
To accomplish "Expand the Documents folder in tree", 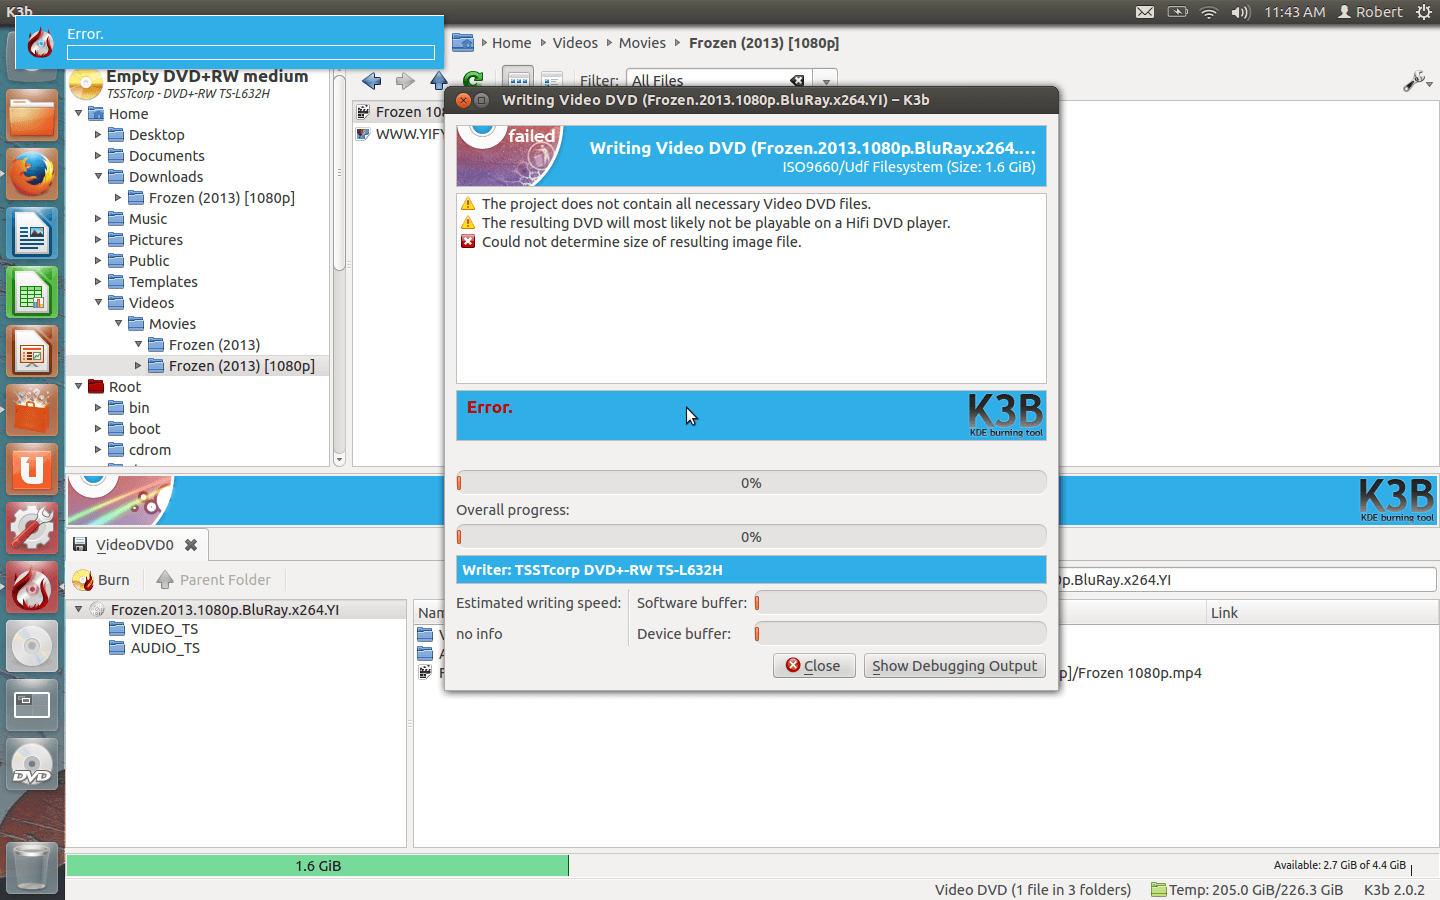I will point(98,156).
